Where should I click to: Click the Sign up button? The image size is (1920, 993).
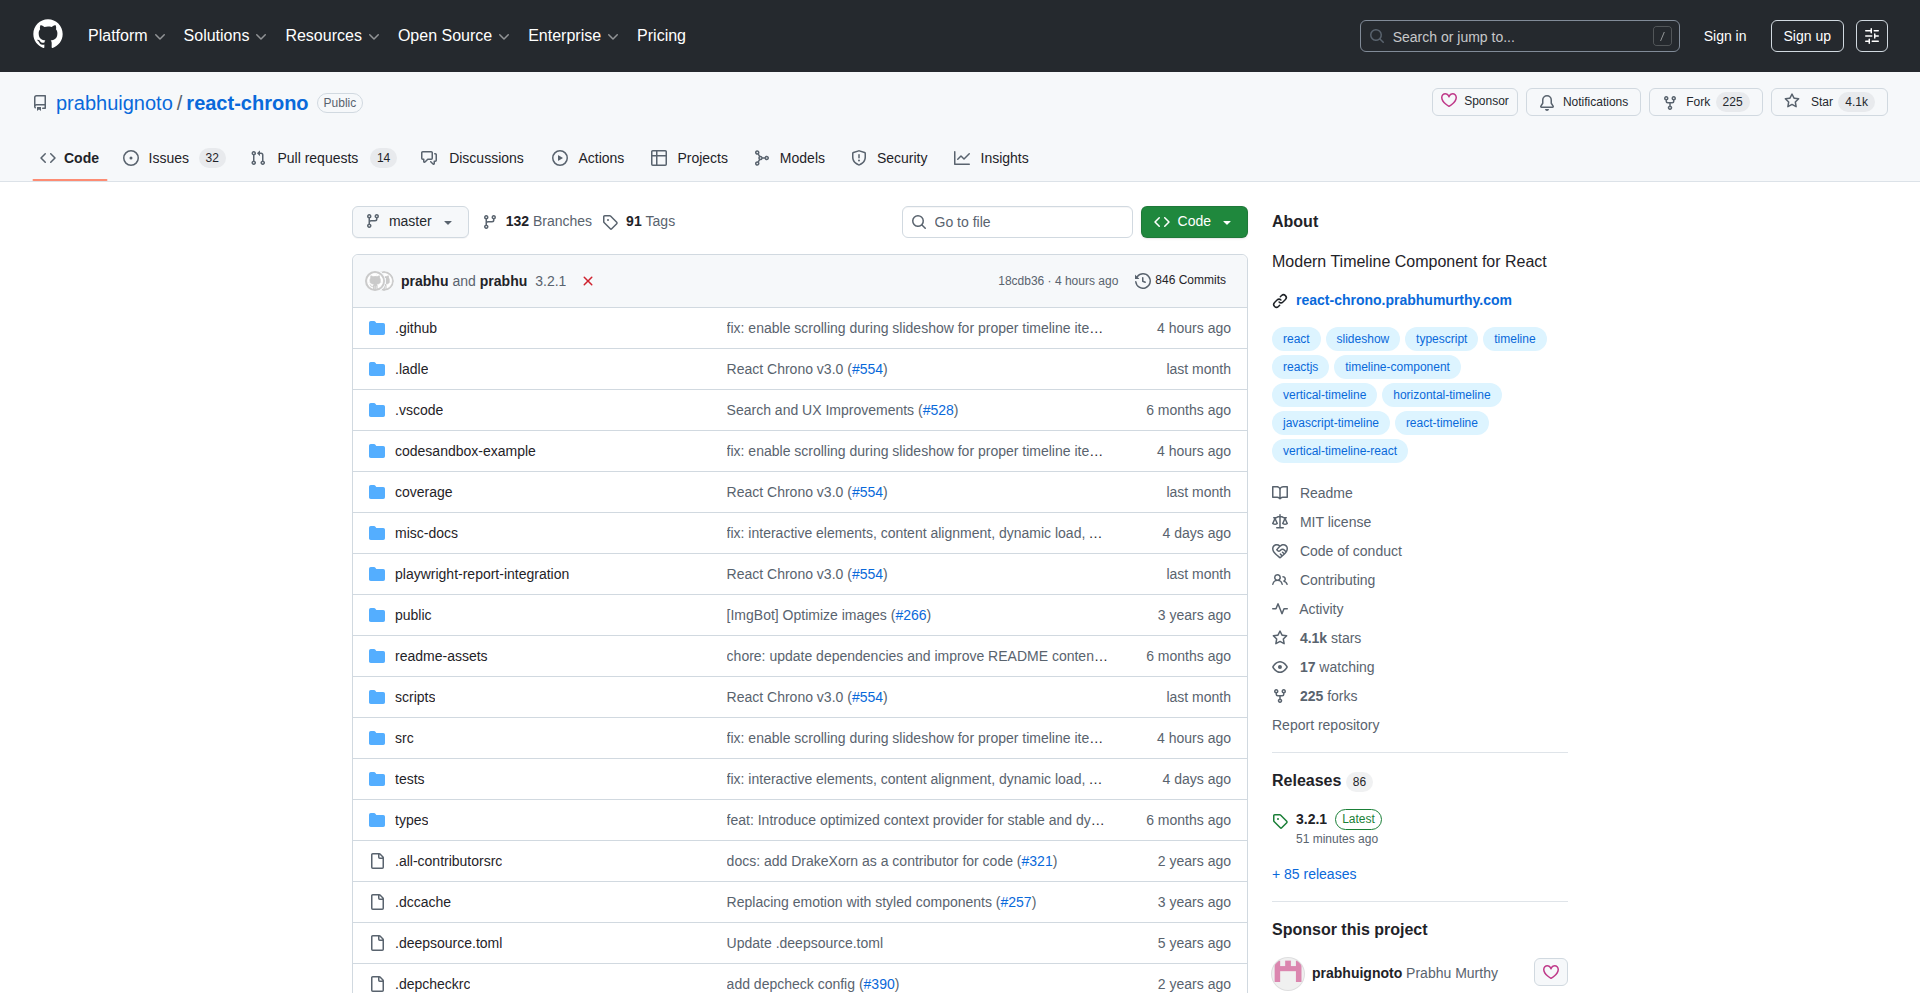[1806, 35]
